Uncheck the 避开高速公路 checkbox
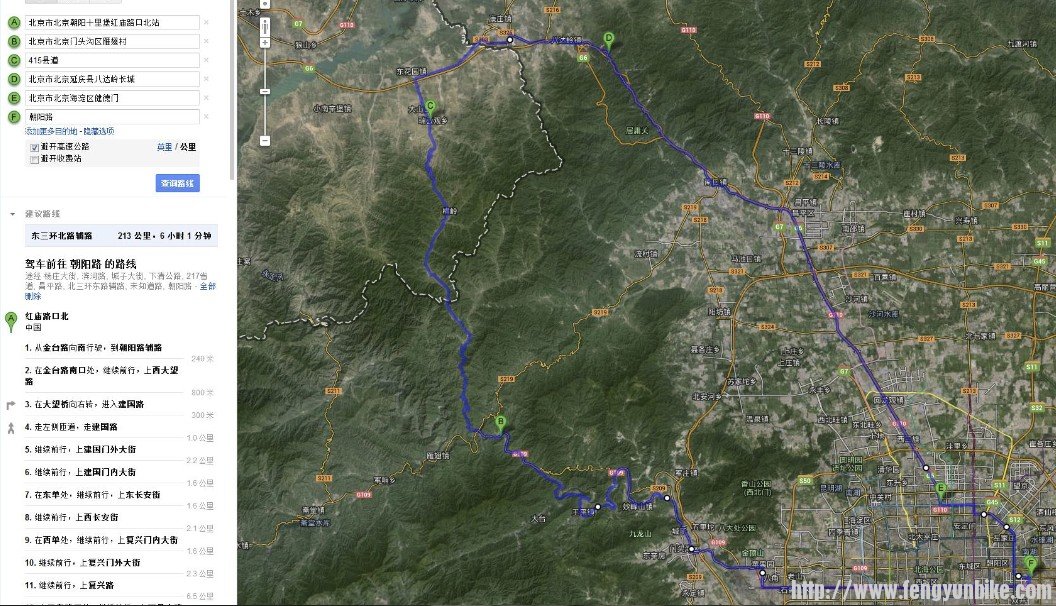Viewport: 1056px width, 606px height. (x=34, y=147)
